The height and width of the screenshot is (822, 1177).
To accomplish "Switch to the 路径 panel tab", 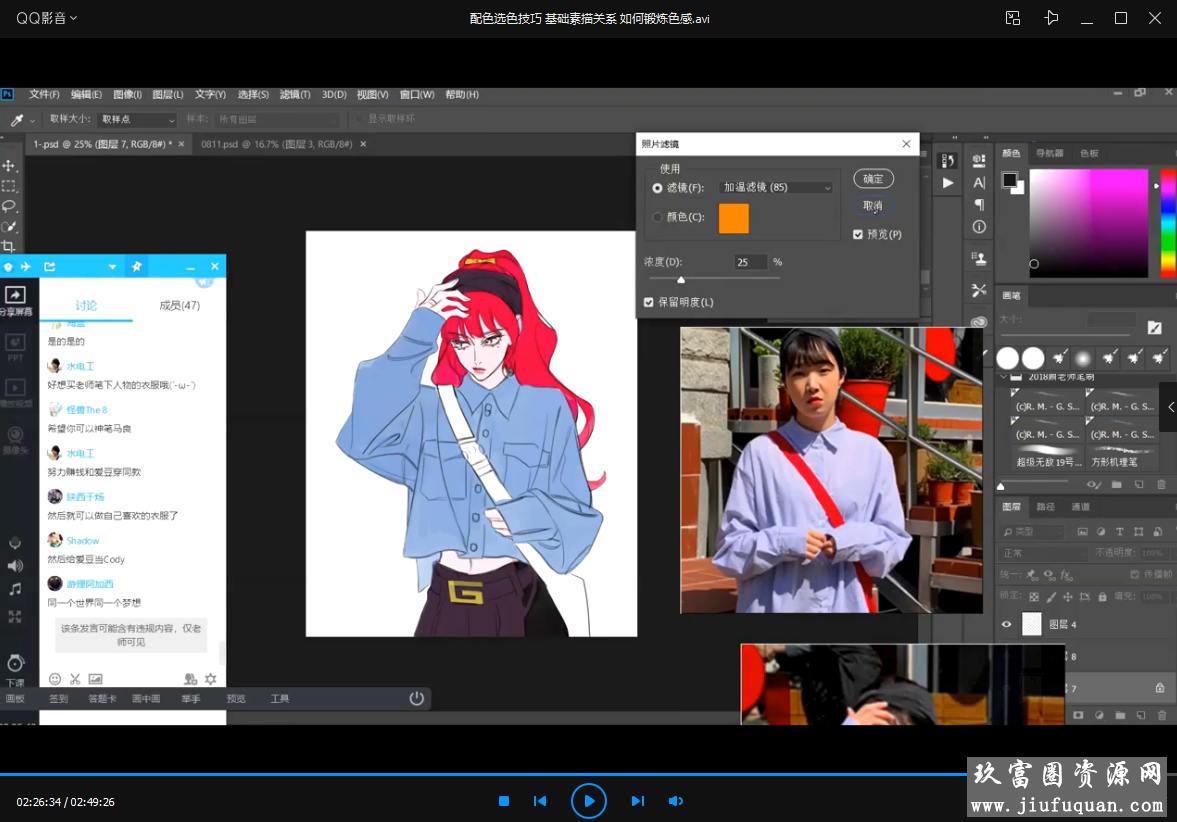I will [x=1046, y=507].
